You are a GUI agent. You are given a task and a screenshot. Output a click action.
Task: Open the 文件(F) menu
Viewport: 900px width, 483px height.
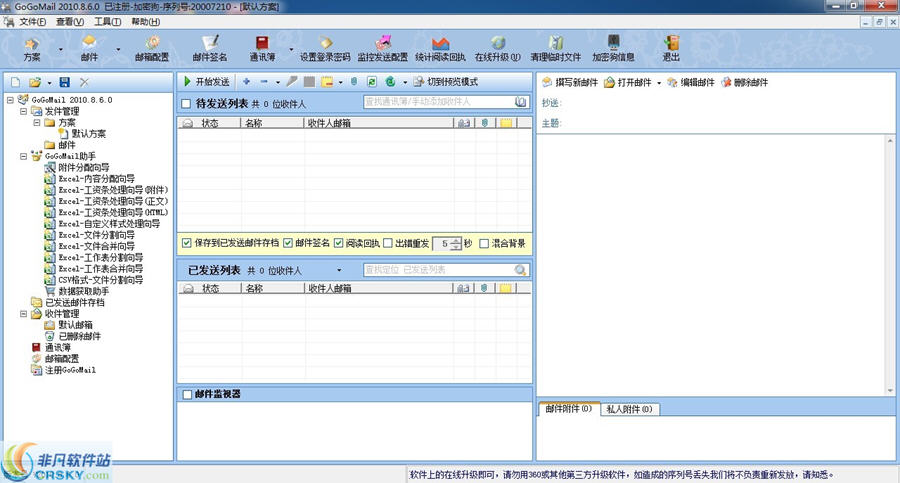click(x=33, y=22)
